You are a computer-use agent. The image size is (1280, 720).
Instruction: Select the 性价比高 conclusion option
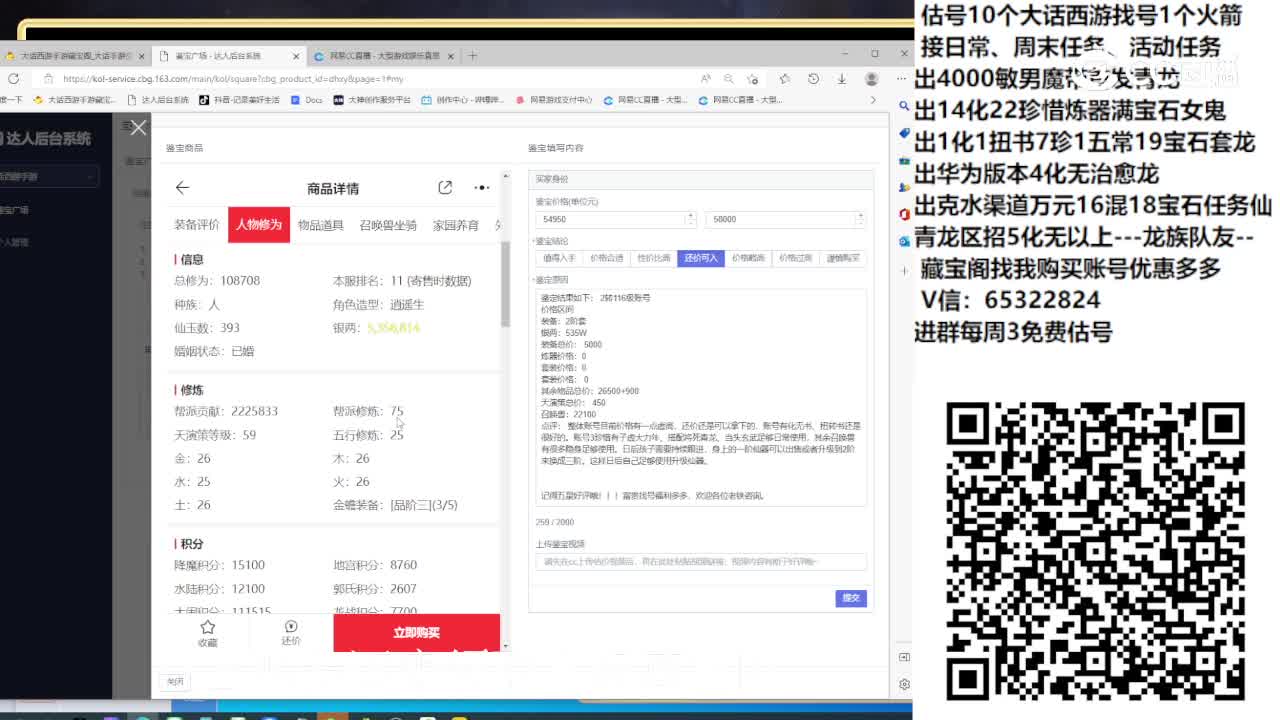pyautogui.click(x=654, y=258)
